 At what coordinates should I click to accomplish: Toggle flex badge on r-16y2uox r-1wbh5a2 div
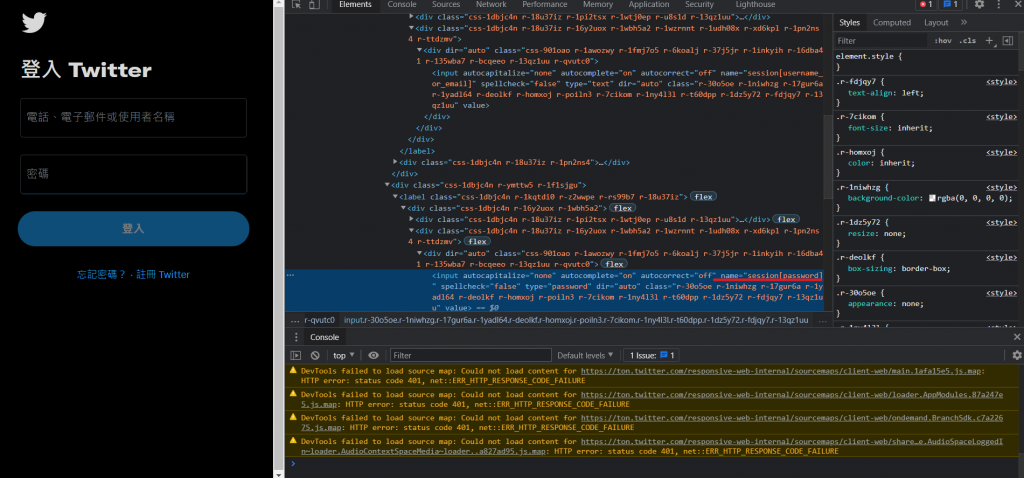coord(620,208)
